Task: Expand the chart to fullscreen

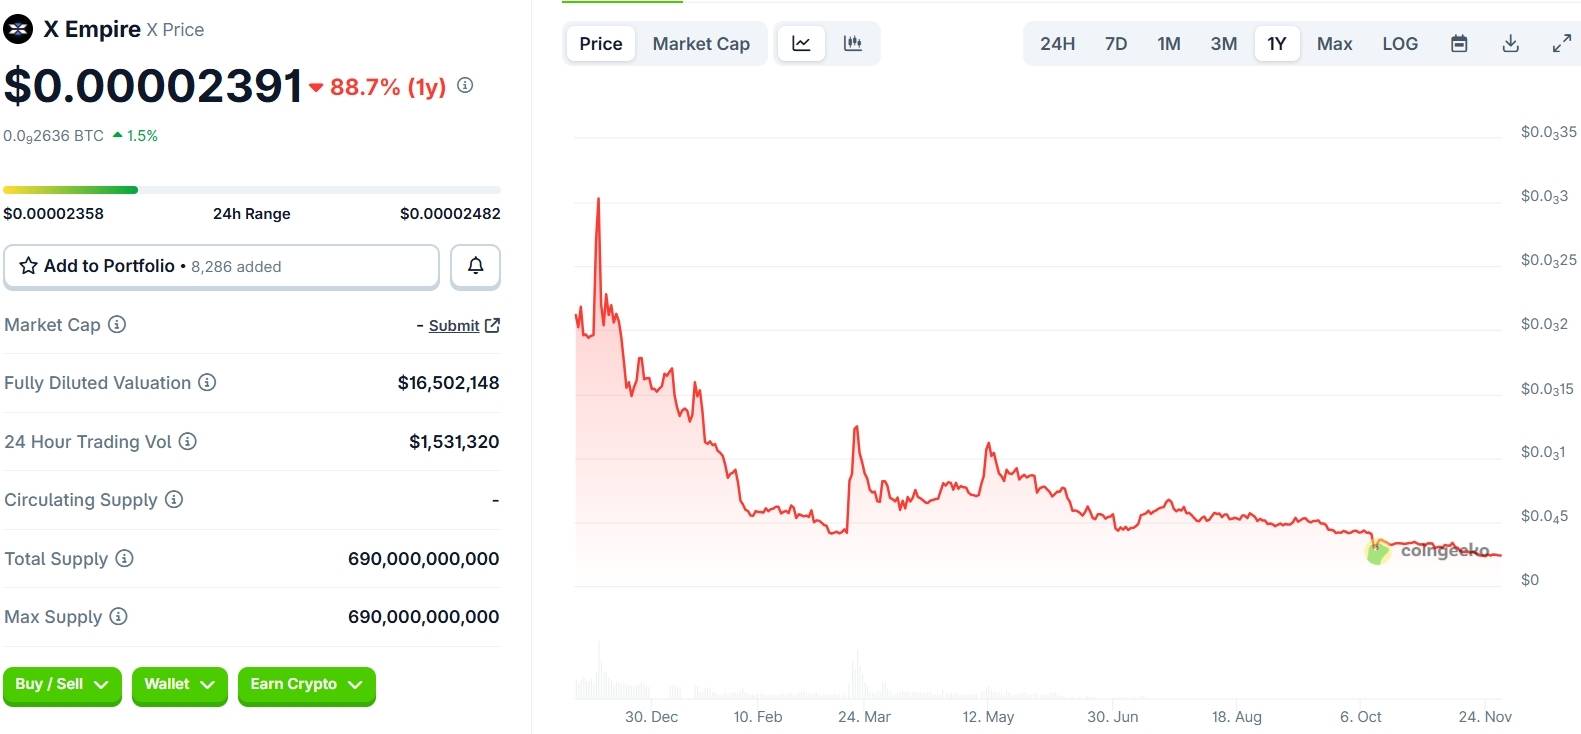Action: click(1561, 44)
